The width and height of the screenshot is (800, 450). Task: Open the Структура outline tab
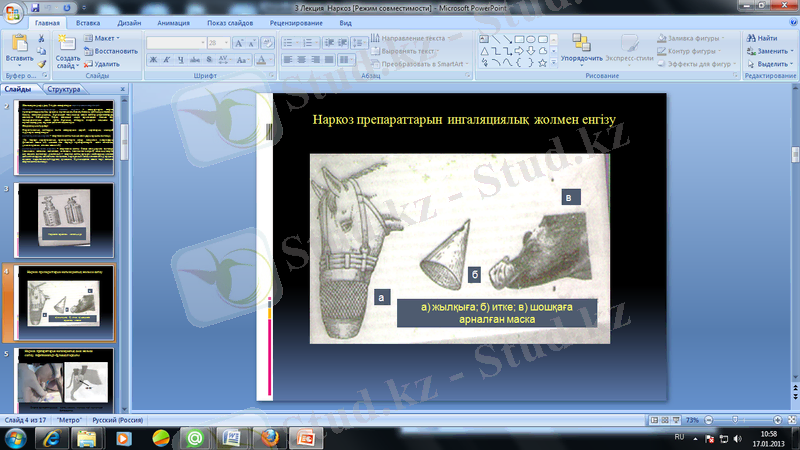coord(62,90)
